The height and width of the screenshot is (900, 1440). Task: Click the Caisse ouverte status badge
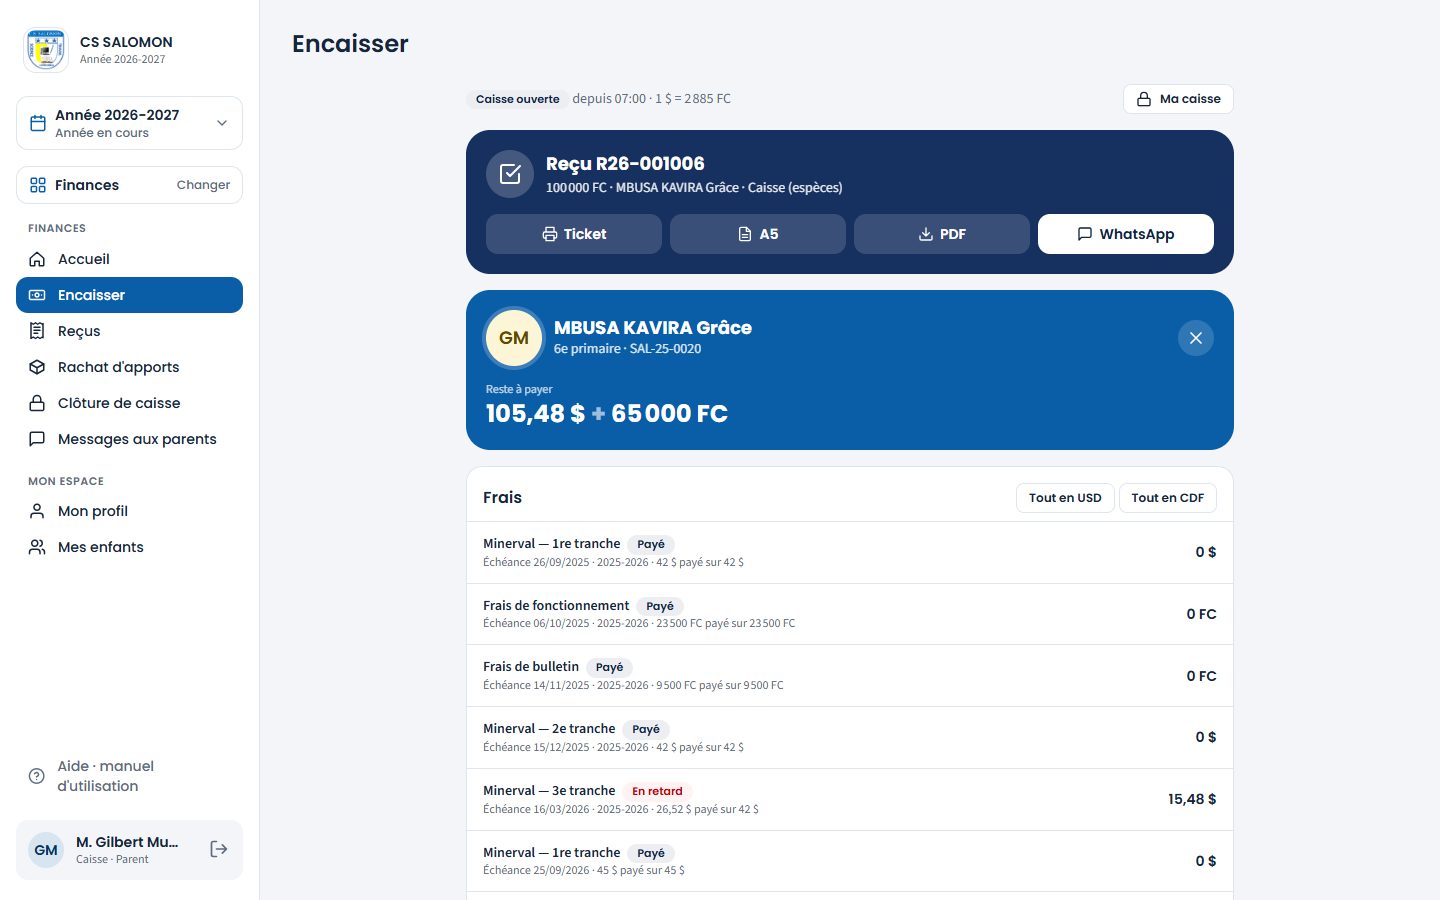click(517, 99)
